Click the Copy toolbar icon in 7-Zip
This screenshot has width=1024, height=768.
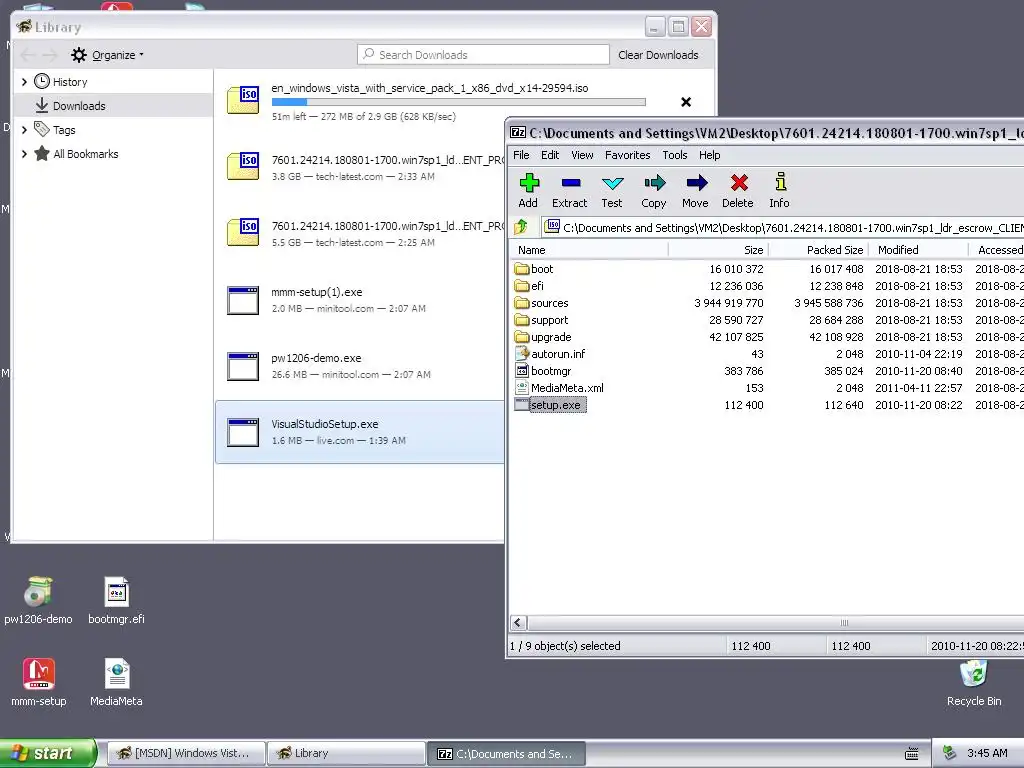tap(654, 191)
